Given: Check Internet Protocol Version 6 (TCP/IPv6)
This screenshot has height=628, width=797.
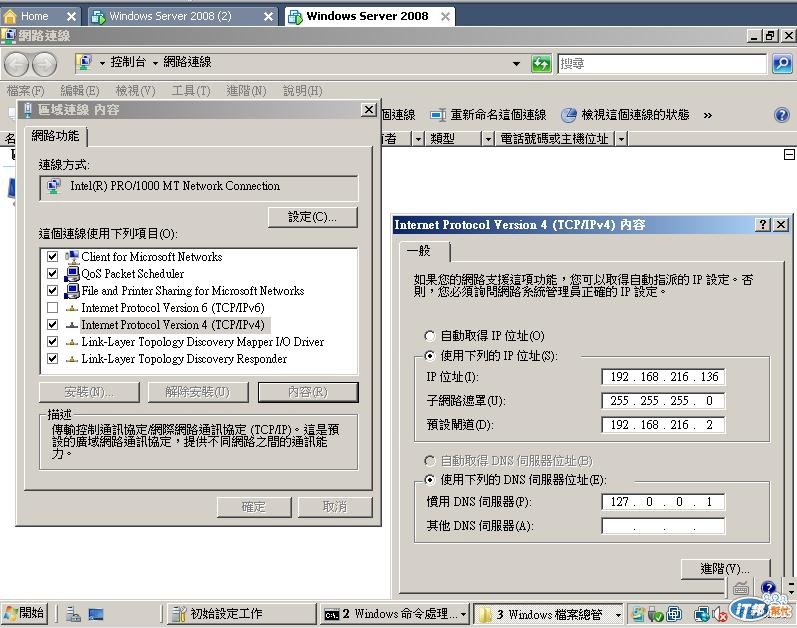Looking at the screenshot, I should pos(52,308).
